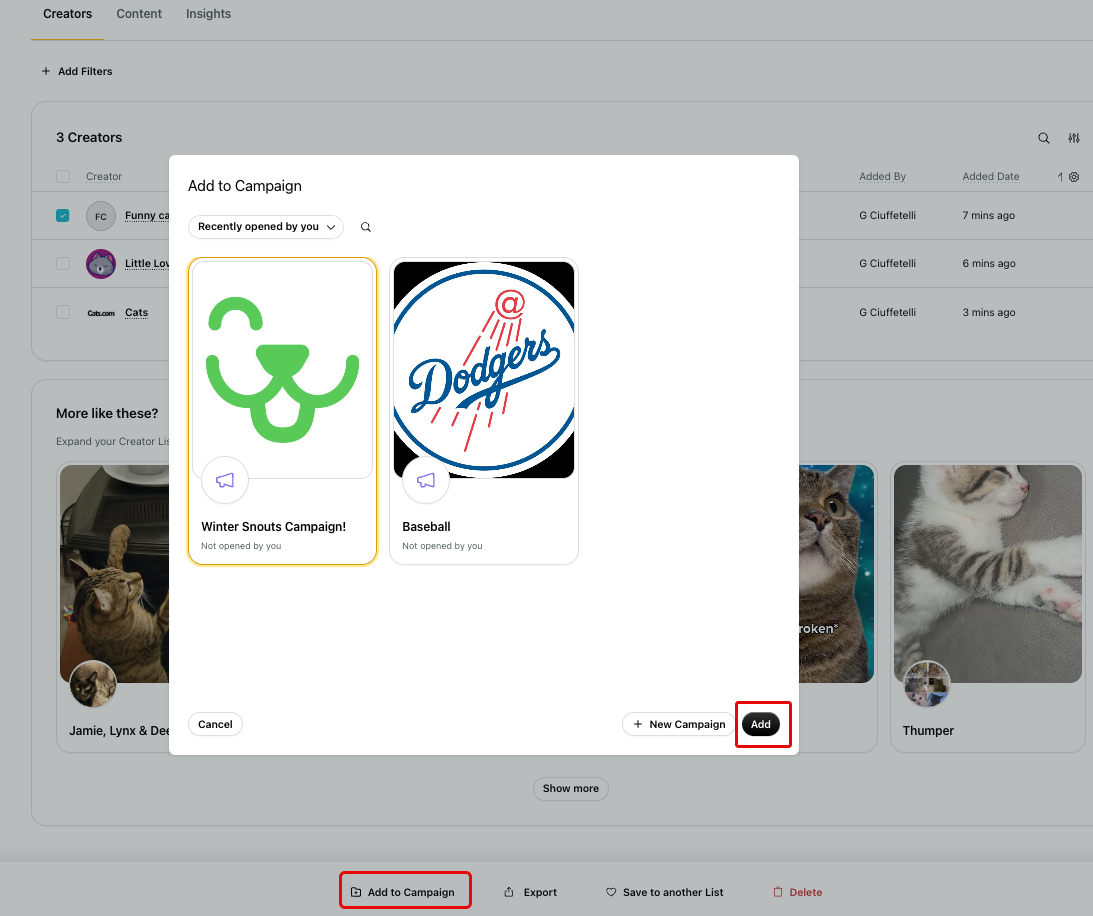Click Thumper profile avatar
1093x916 pixels.
click(x=926, y=684)
